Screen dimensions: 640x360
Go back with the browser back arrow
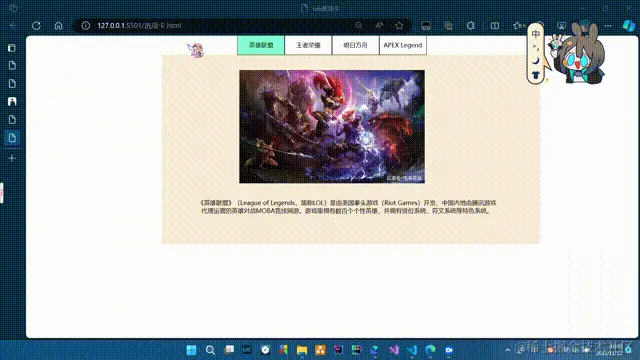point(13,26)
